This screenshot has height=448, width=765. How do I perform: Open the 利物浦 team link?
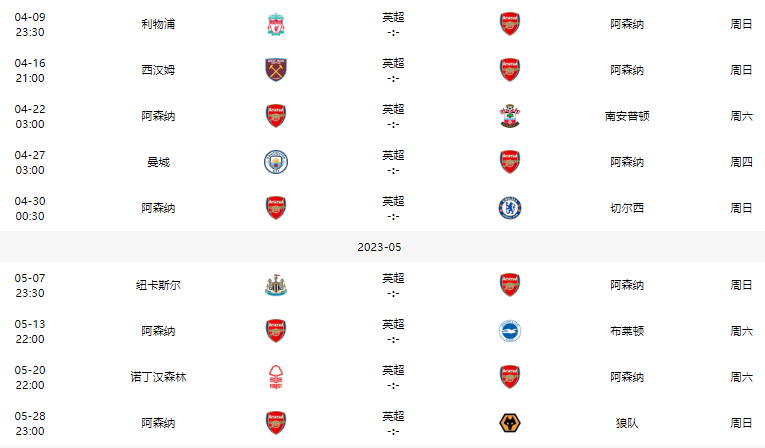pos(158,24)
